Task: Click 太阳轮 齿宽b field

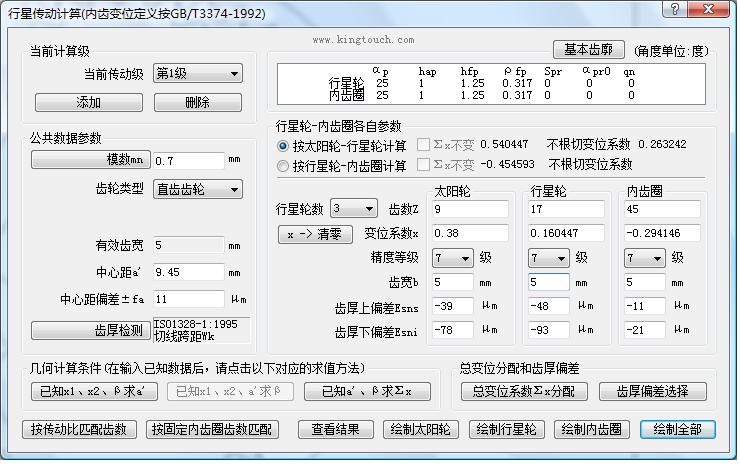Action: point(452,282)
